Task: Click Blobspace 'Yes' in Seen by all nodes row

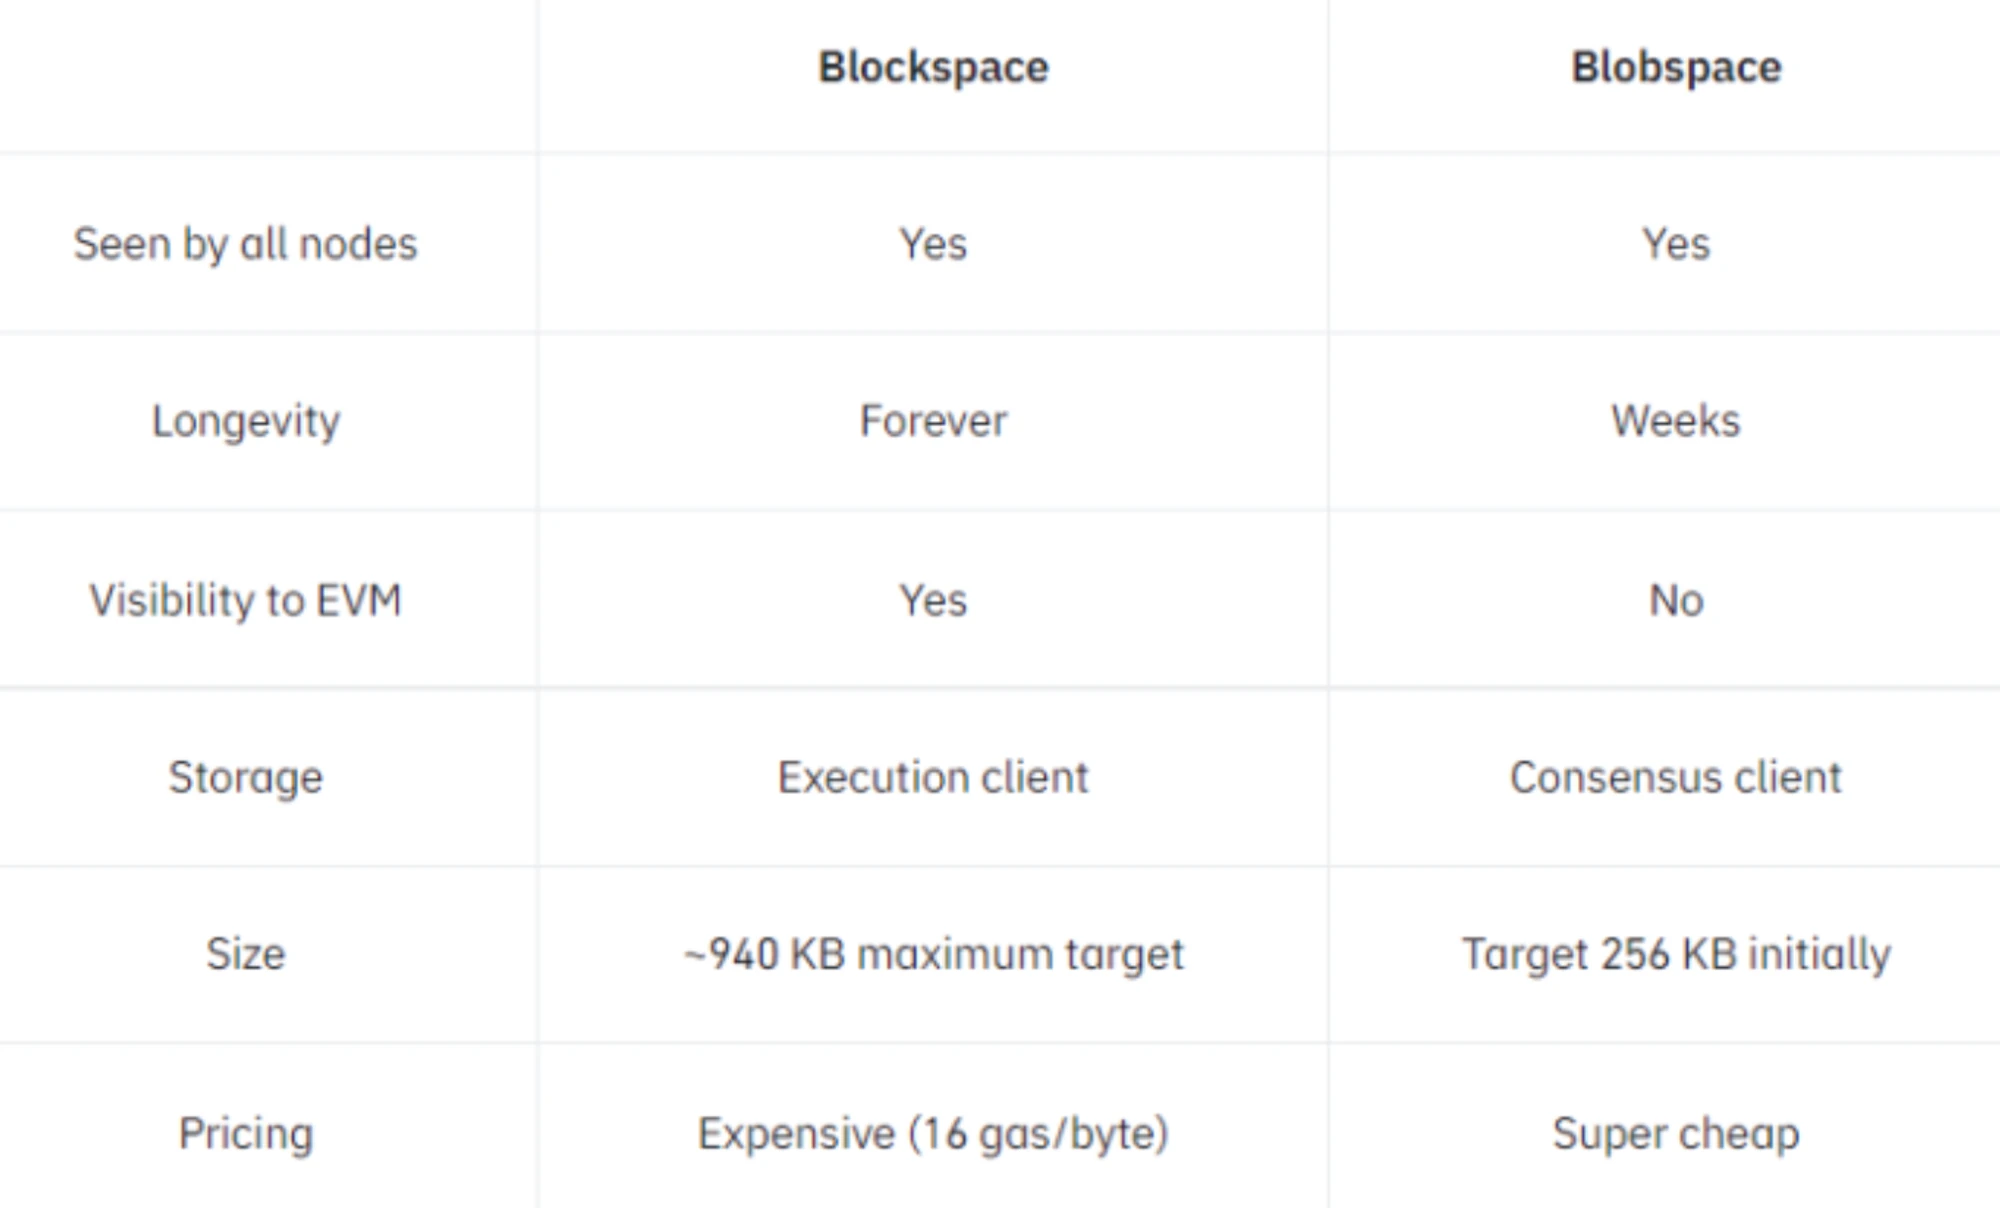Action: (1676, 244)
